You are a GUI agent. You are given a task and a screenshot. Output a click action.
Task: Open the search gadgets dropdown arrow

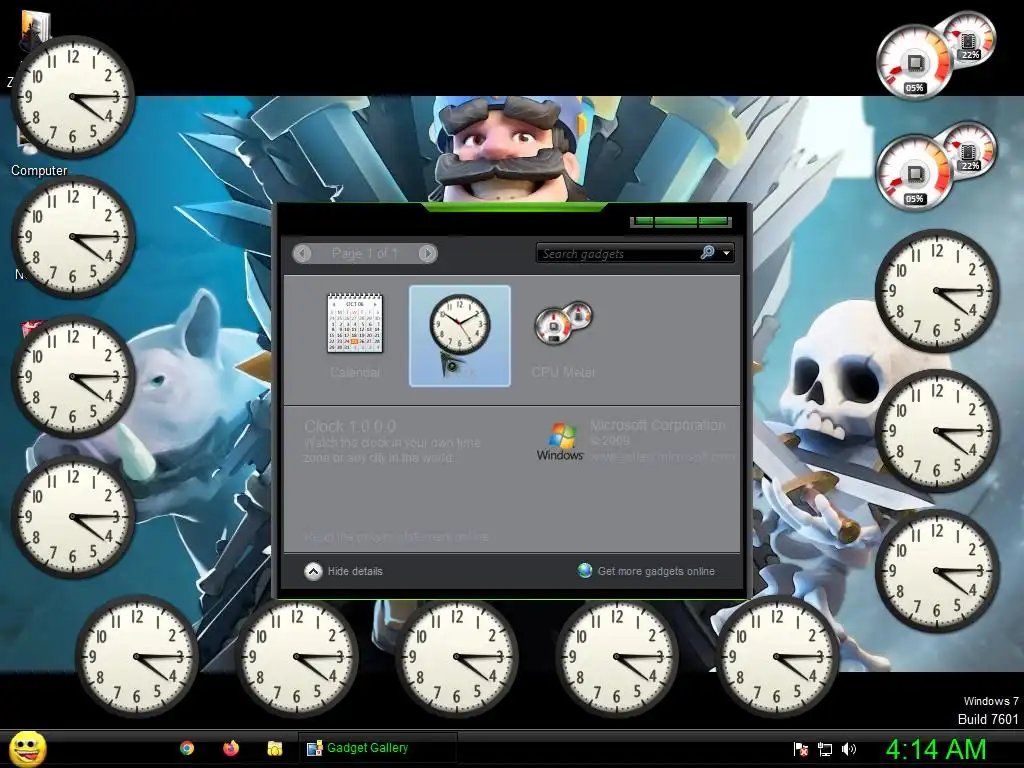726,253
